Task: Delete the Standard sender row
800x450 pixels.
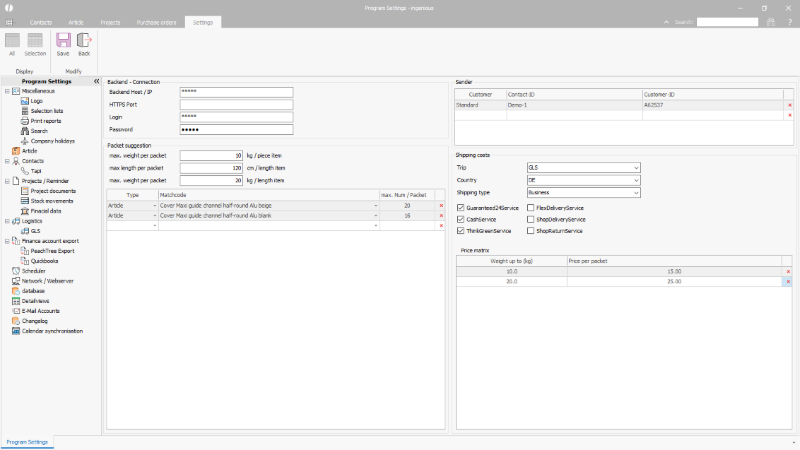Action: pyautogui.click(x=790, y=105)
